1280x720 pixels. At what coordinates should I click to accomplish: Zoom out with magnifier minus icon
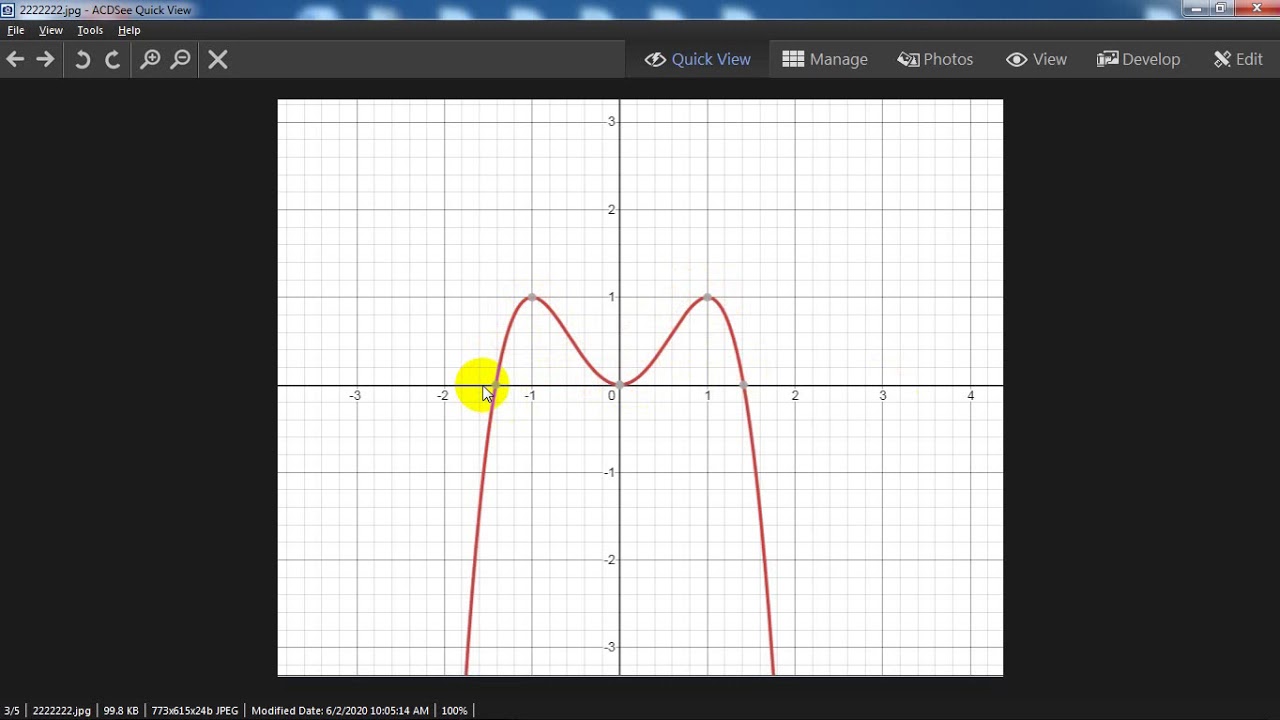[x=181, y=59]
